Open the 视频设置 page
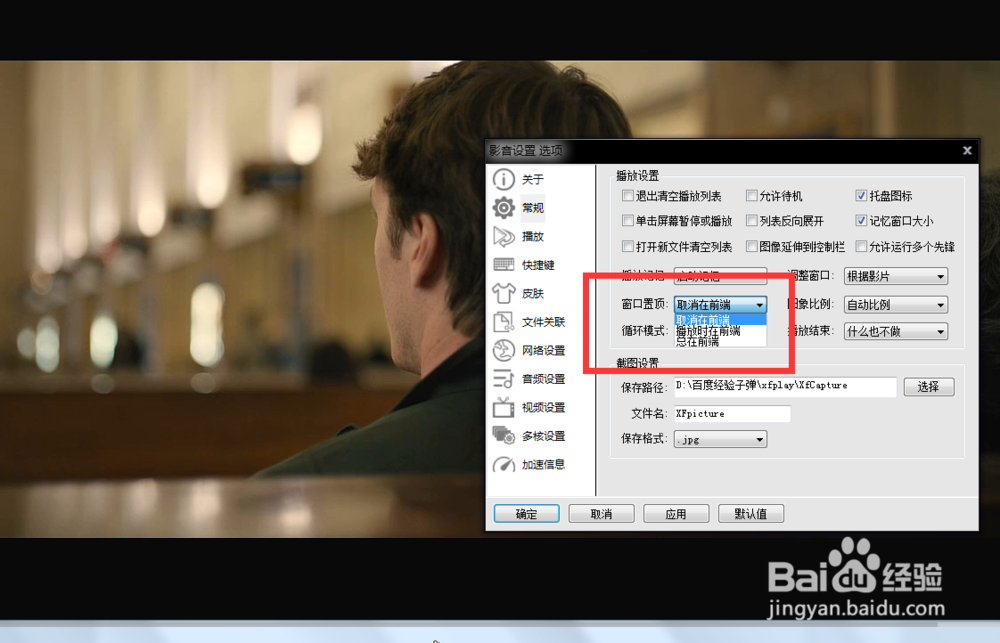 coord(543,407)
